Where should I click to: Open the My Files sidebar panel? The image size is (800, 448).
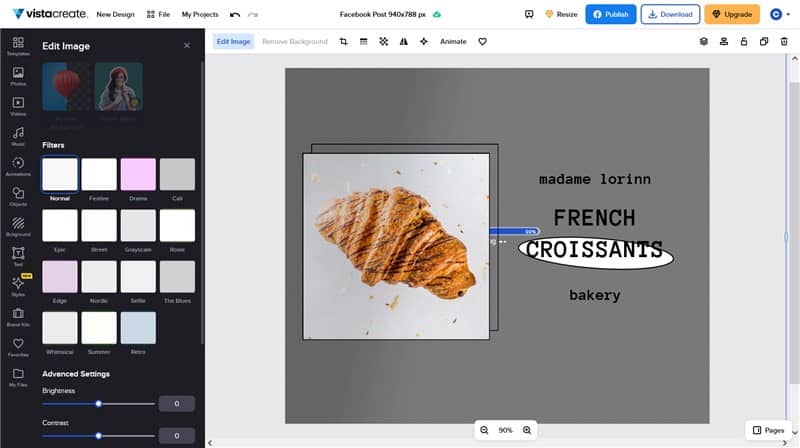(x=18, y=377)
